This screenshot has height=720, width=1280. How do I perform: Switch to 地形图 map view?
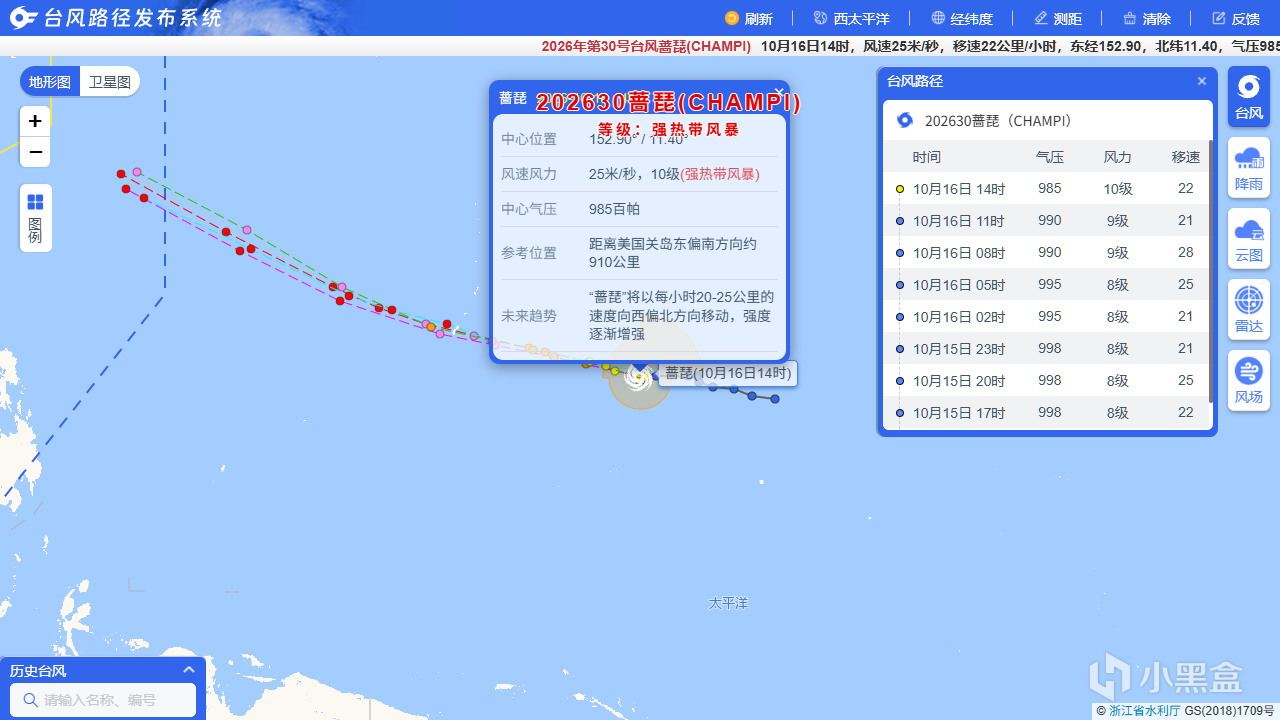coord(50,82)
